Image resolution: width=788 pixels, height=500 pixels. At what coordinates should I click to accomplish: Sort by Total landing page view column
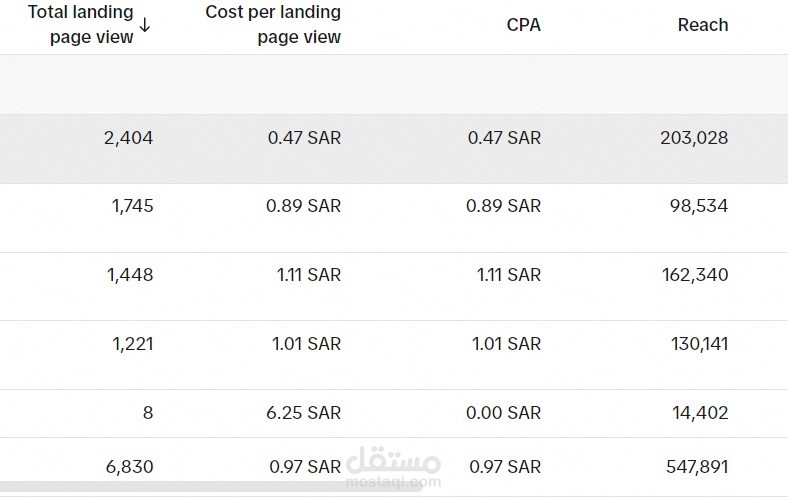[80, 25]
